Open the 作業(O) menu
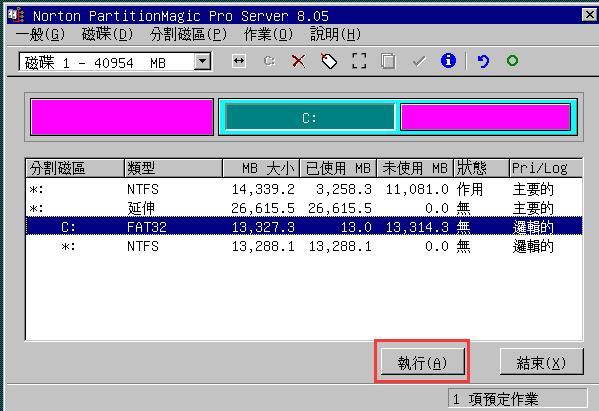This screenshot has height=411, width=599. click(268, 35)
